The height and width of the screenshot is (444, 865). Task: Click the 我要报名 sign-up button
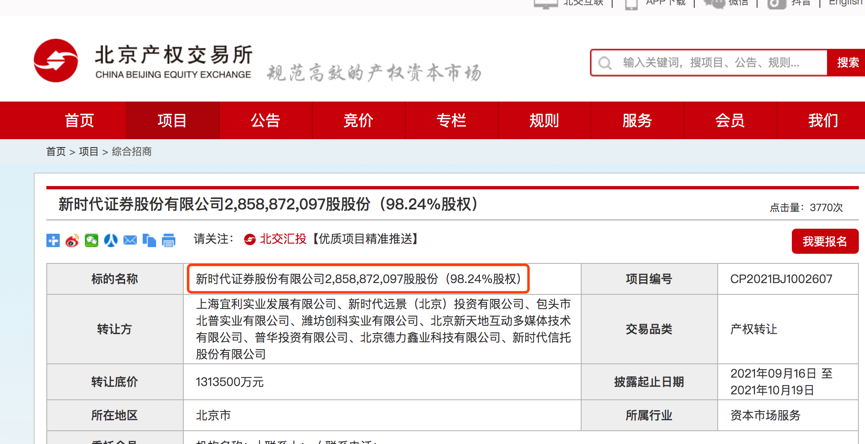tap(825, 242)
